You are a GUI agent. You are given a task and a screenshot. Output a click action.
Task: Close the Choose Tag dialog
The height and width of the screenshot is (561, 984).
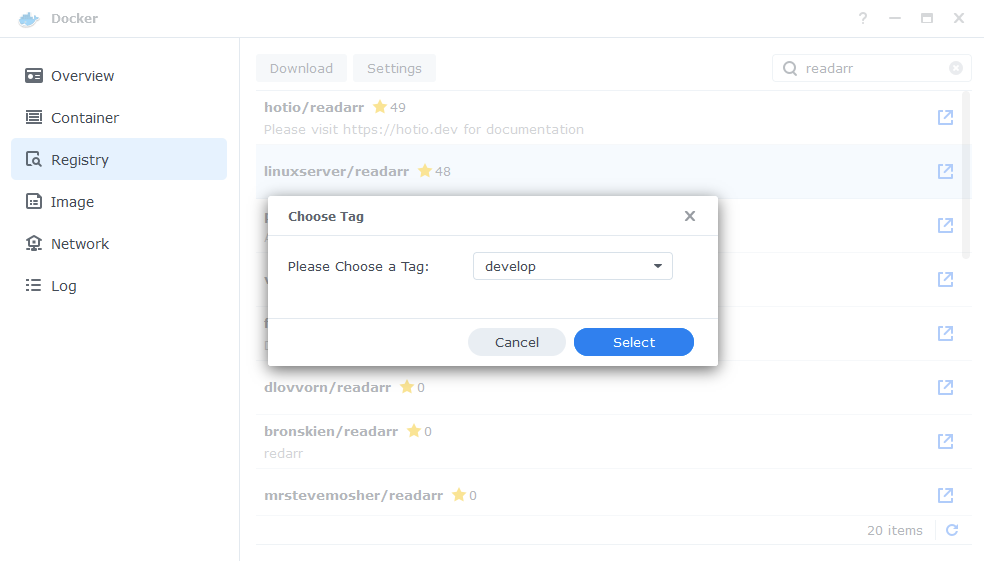point(690,216)
